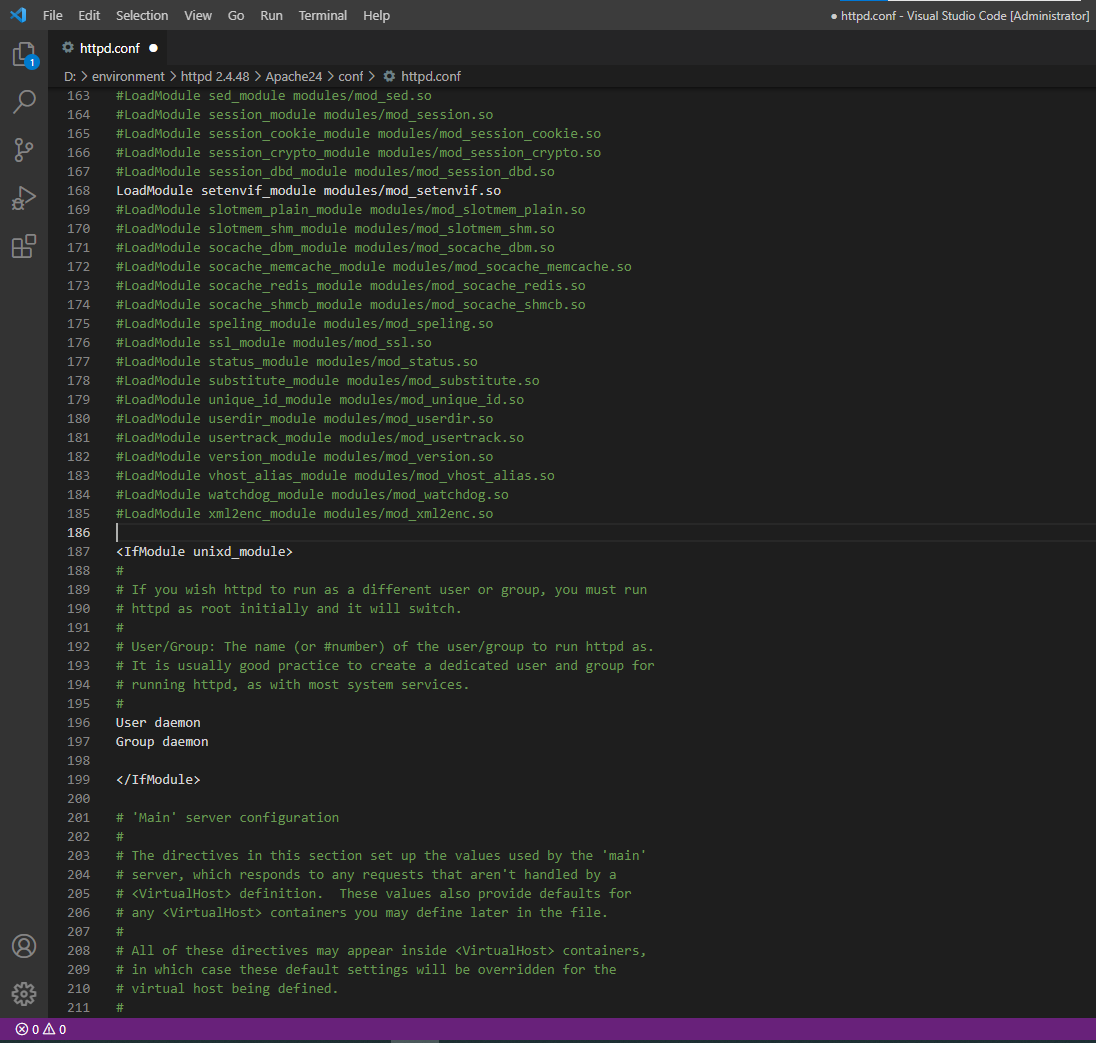Open the Source Control view icon
Screen dimensions: 1096x1043
click(24, 150)
